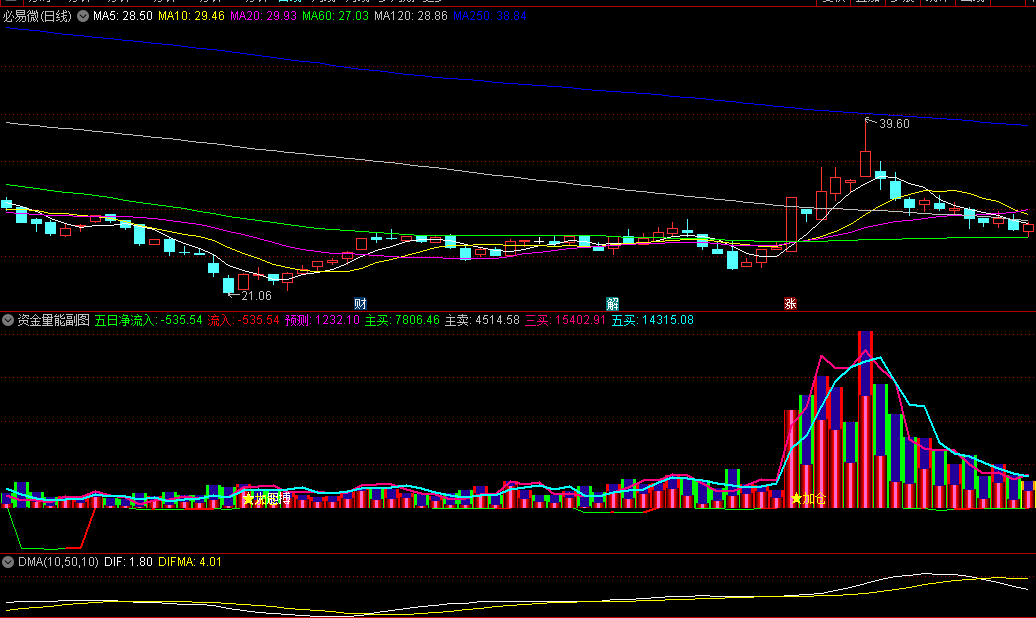The width and height of the screenshot is (1036, 618).
Task: Select the 主卖: 4514.58 value
Action: pyautogui.click(x=482, y=321)
